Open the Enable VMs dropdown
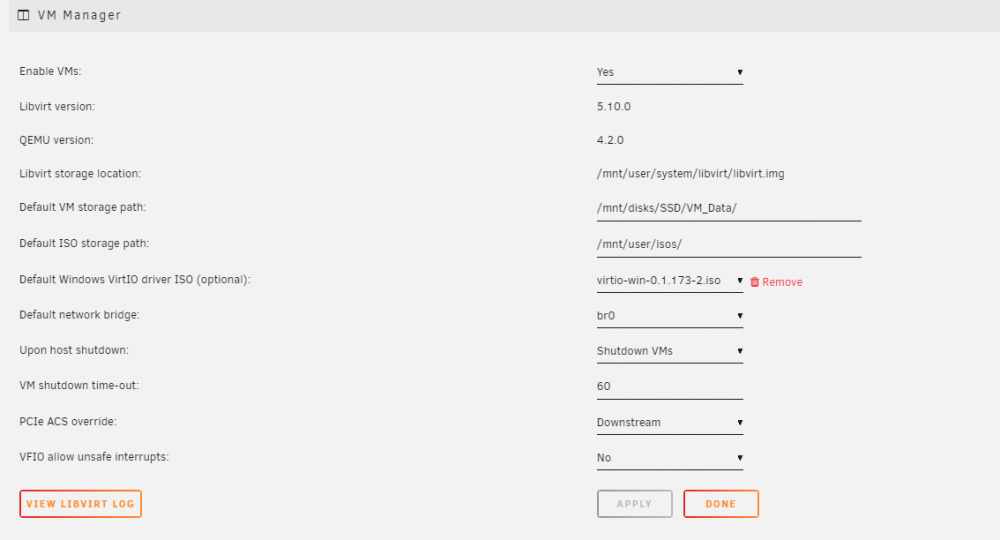Image resolution: width=1000 pixels, height=540 pixels. pyautogui.click(x=670, y=72)
